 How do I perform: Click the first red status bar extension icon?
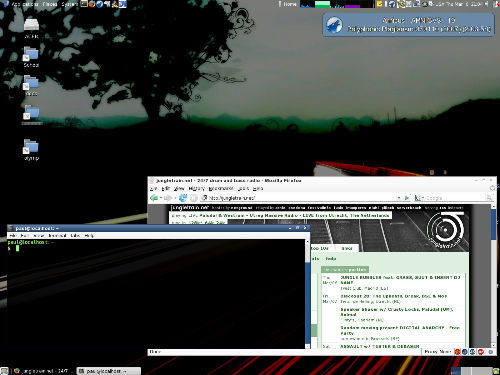457,352
